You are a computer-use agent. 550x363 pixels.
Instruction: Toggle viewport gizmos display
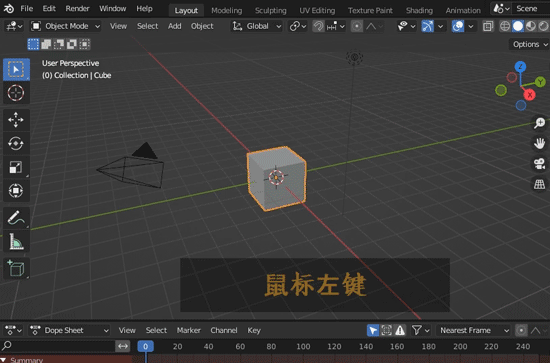(427, 26)
